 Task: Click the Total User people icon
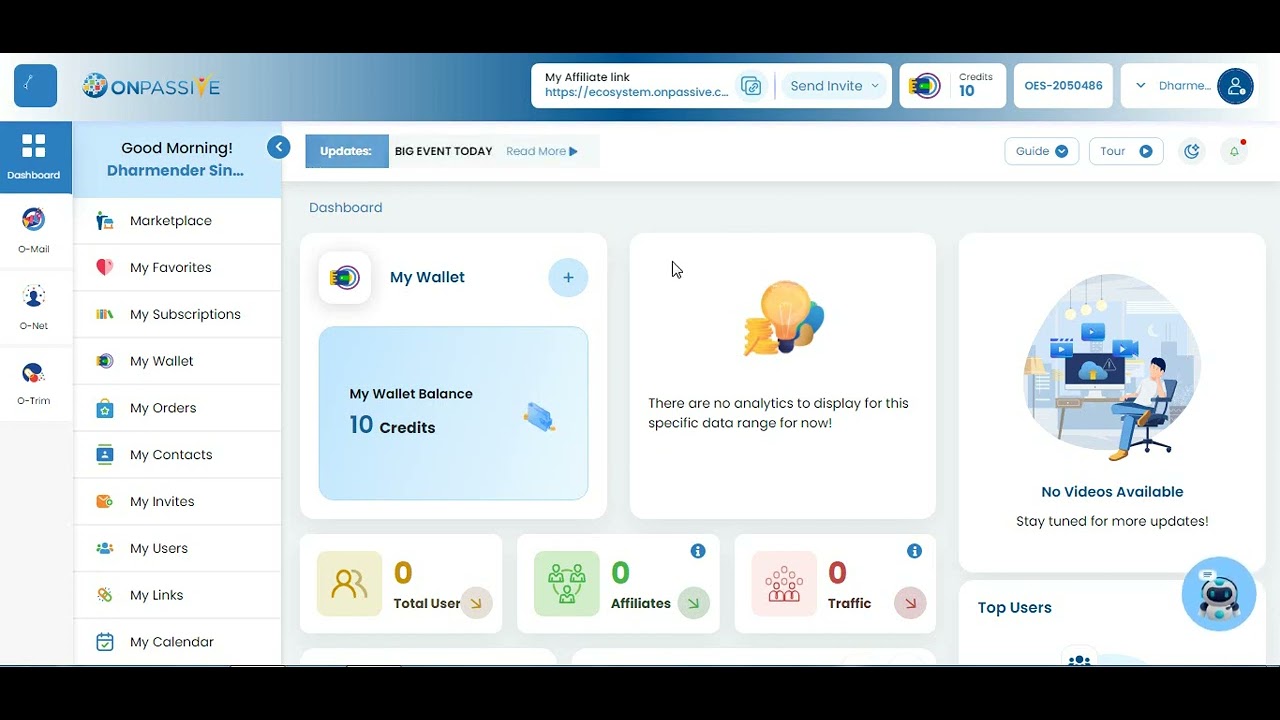[x=349, y=584]
